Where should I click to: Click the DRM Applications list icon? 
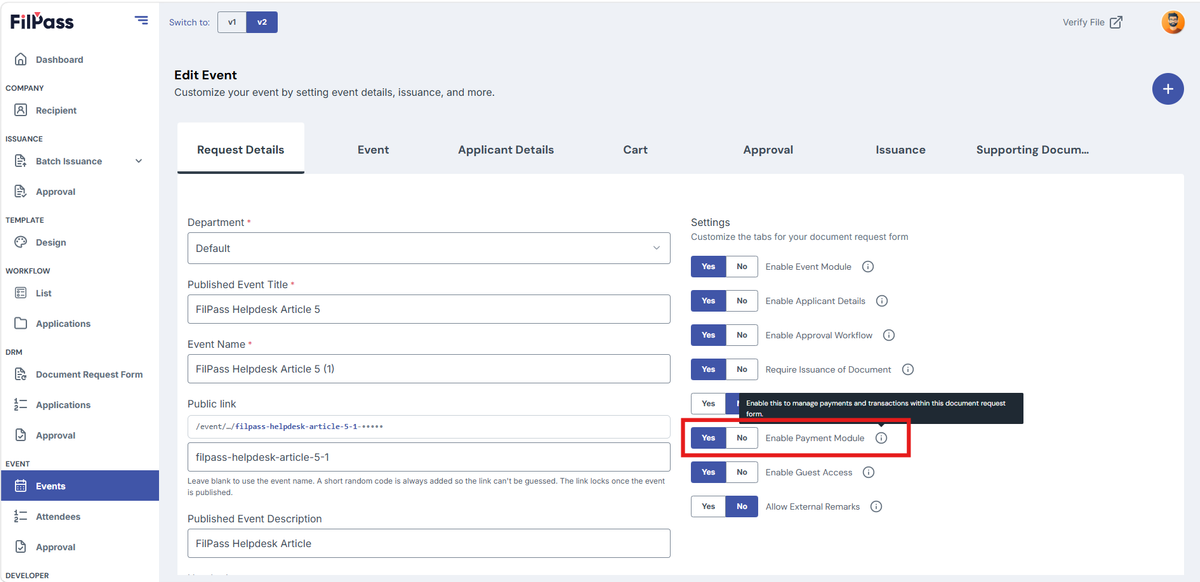click(20, 405)
